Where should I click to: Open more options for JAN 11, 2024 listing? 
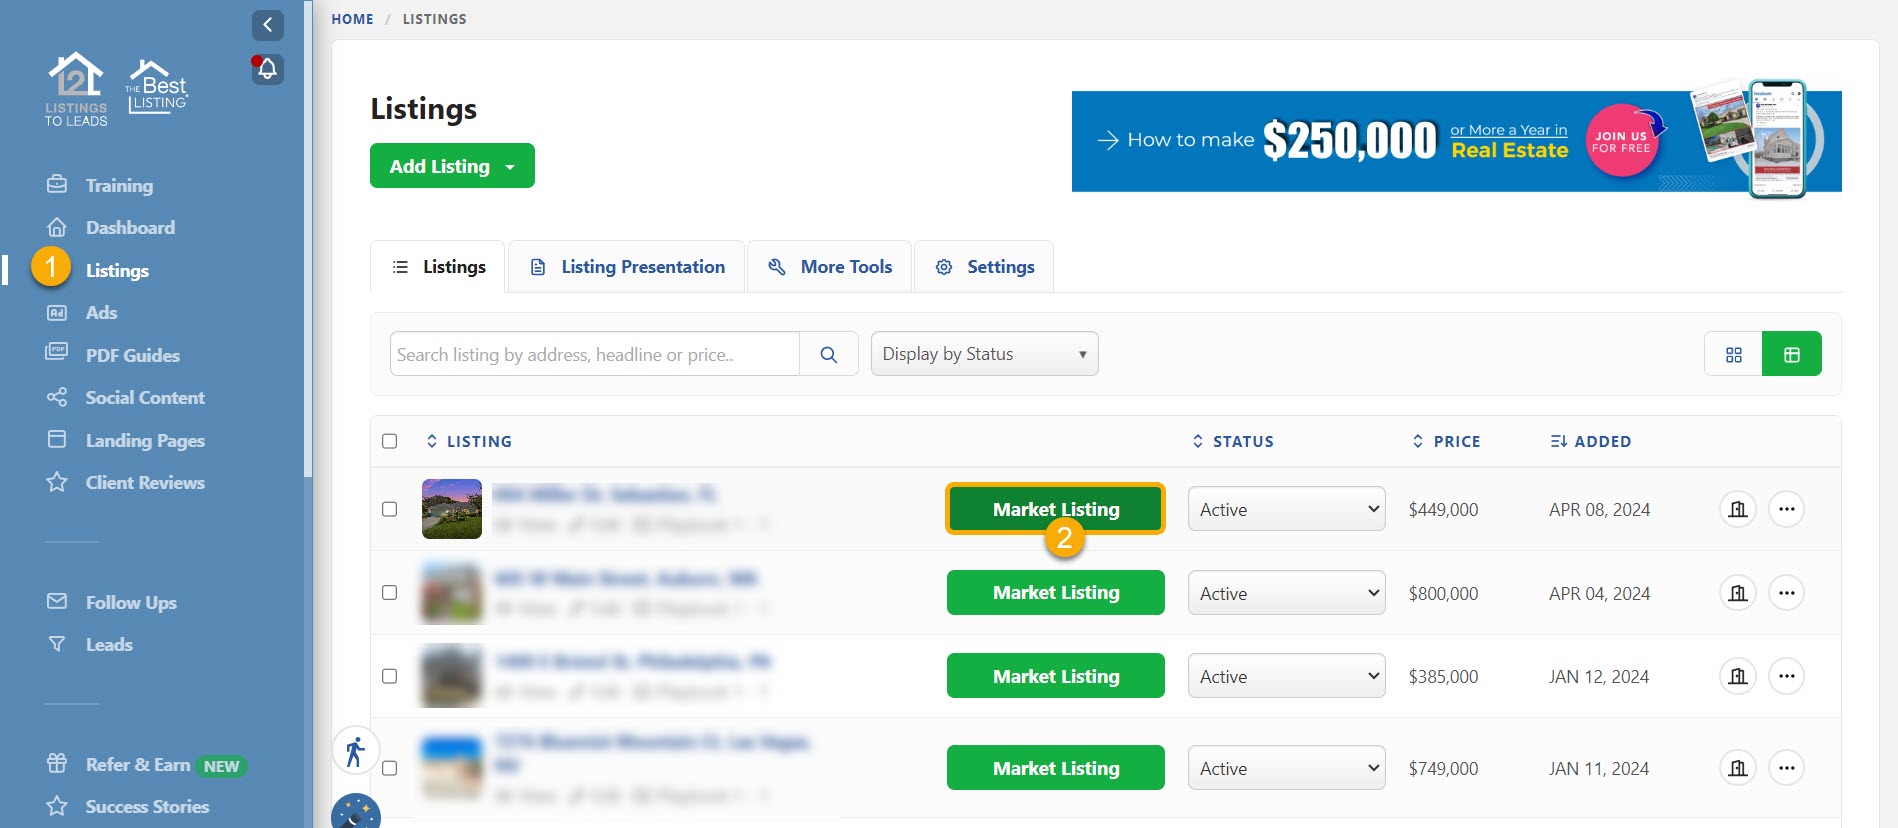pos(1787,768)
